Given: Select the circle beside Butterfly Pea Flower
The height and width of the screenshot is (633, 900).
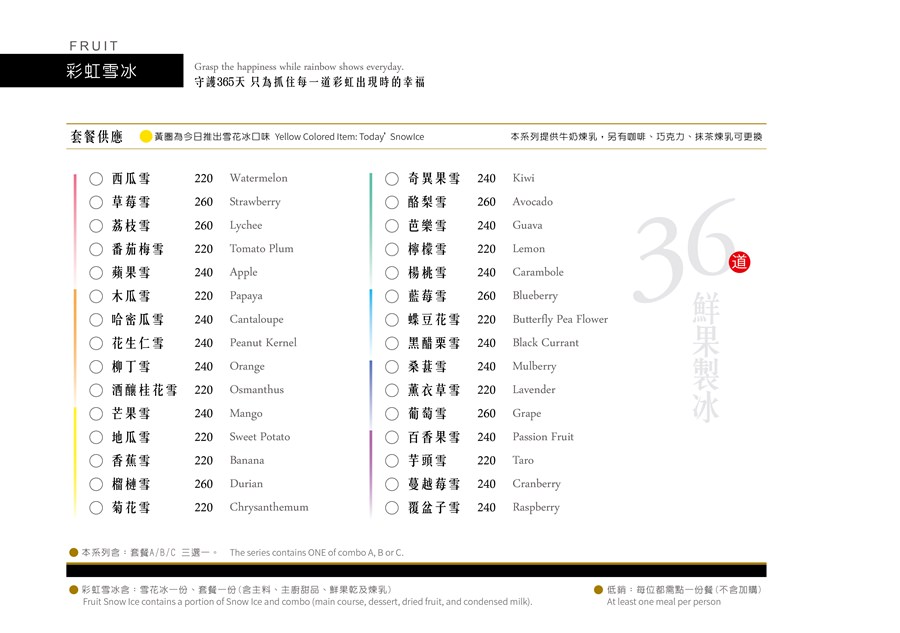Looking at the screenshot, I should point(391,320).
